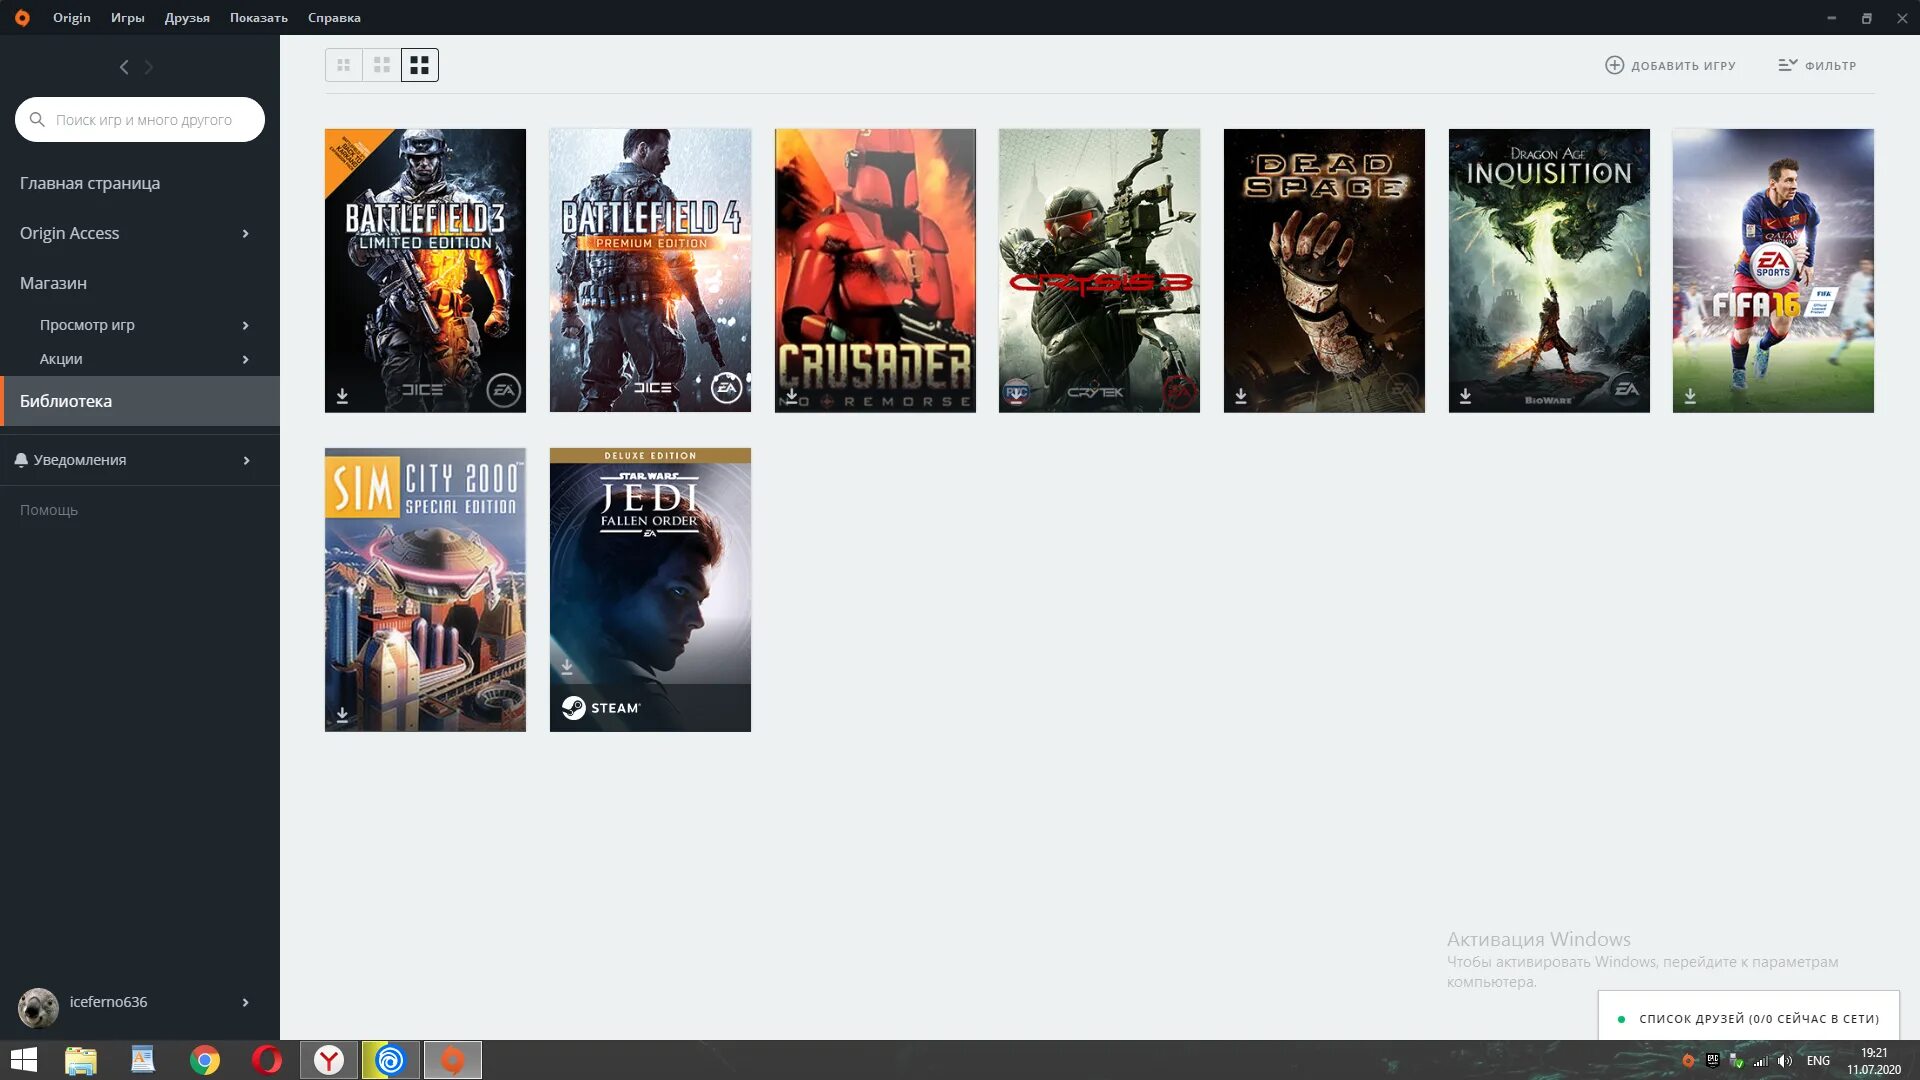Select Библиотека in sidebar
This screenshot has height=1080, width=1920.
click(140, 401)
